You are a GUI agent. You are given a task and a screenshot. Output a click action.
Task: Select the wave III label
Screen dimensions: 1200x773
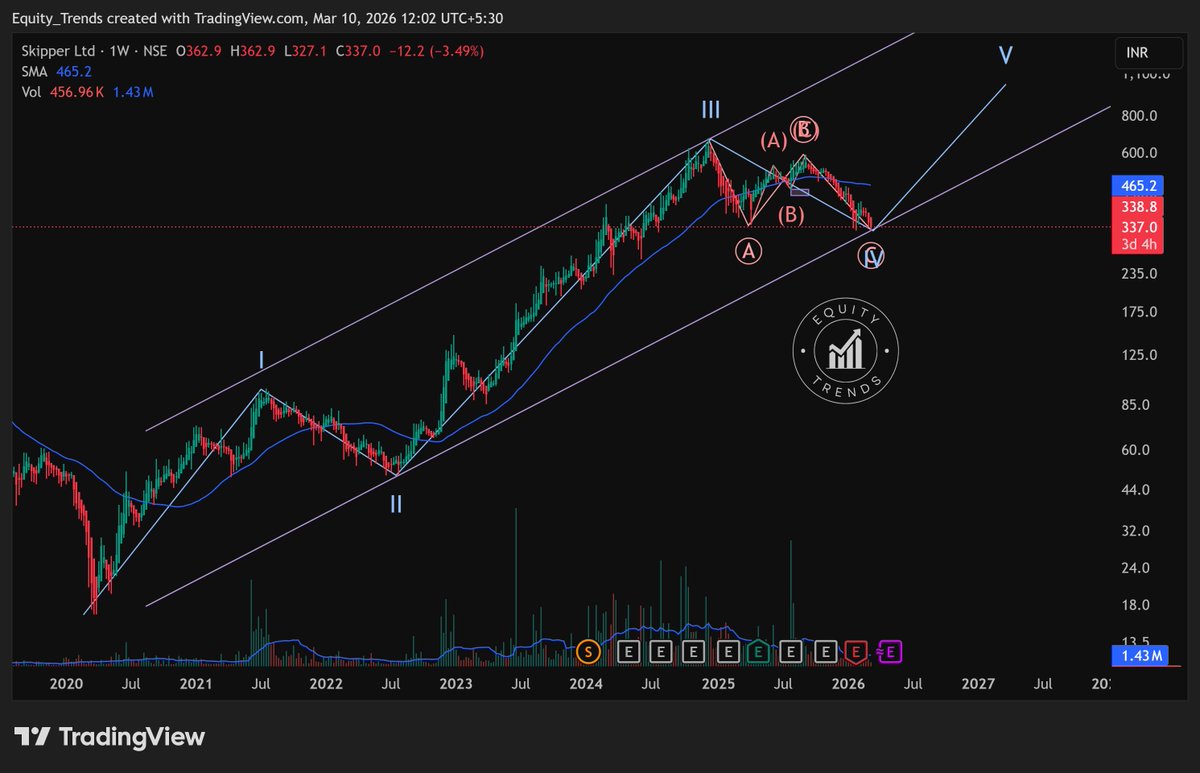[710, 110]
